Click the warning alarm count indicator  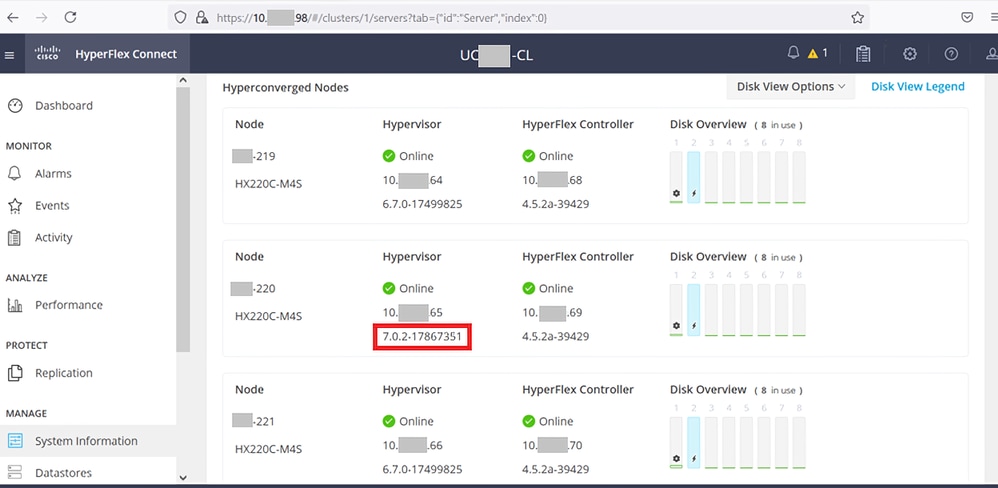817,54
